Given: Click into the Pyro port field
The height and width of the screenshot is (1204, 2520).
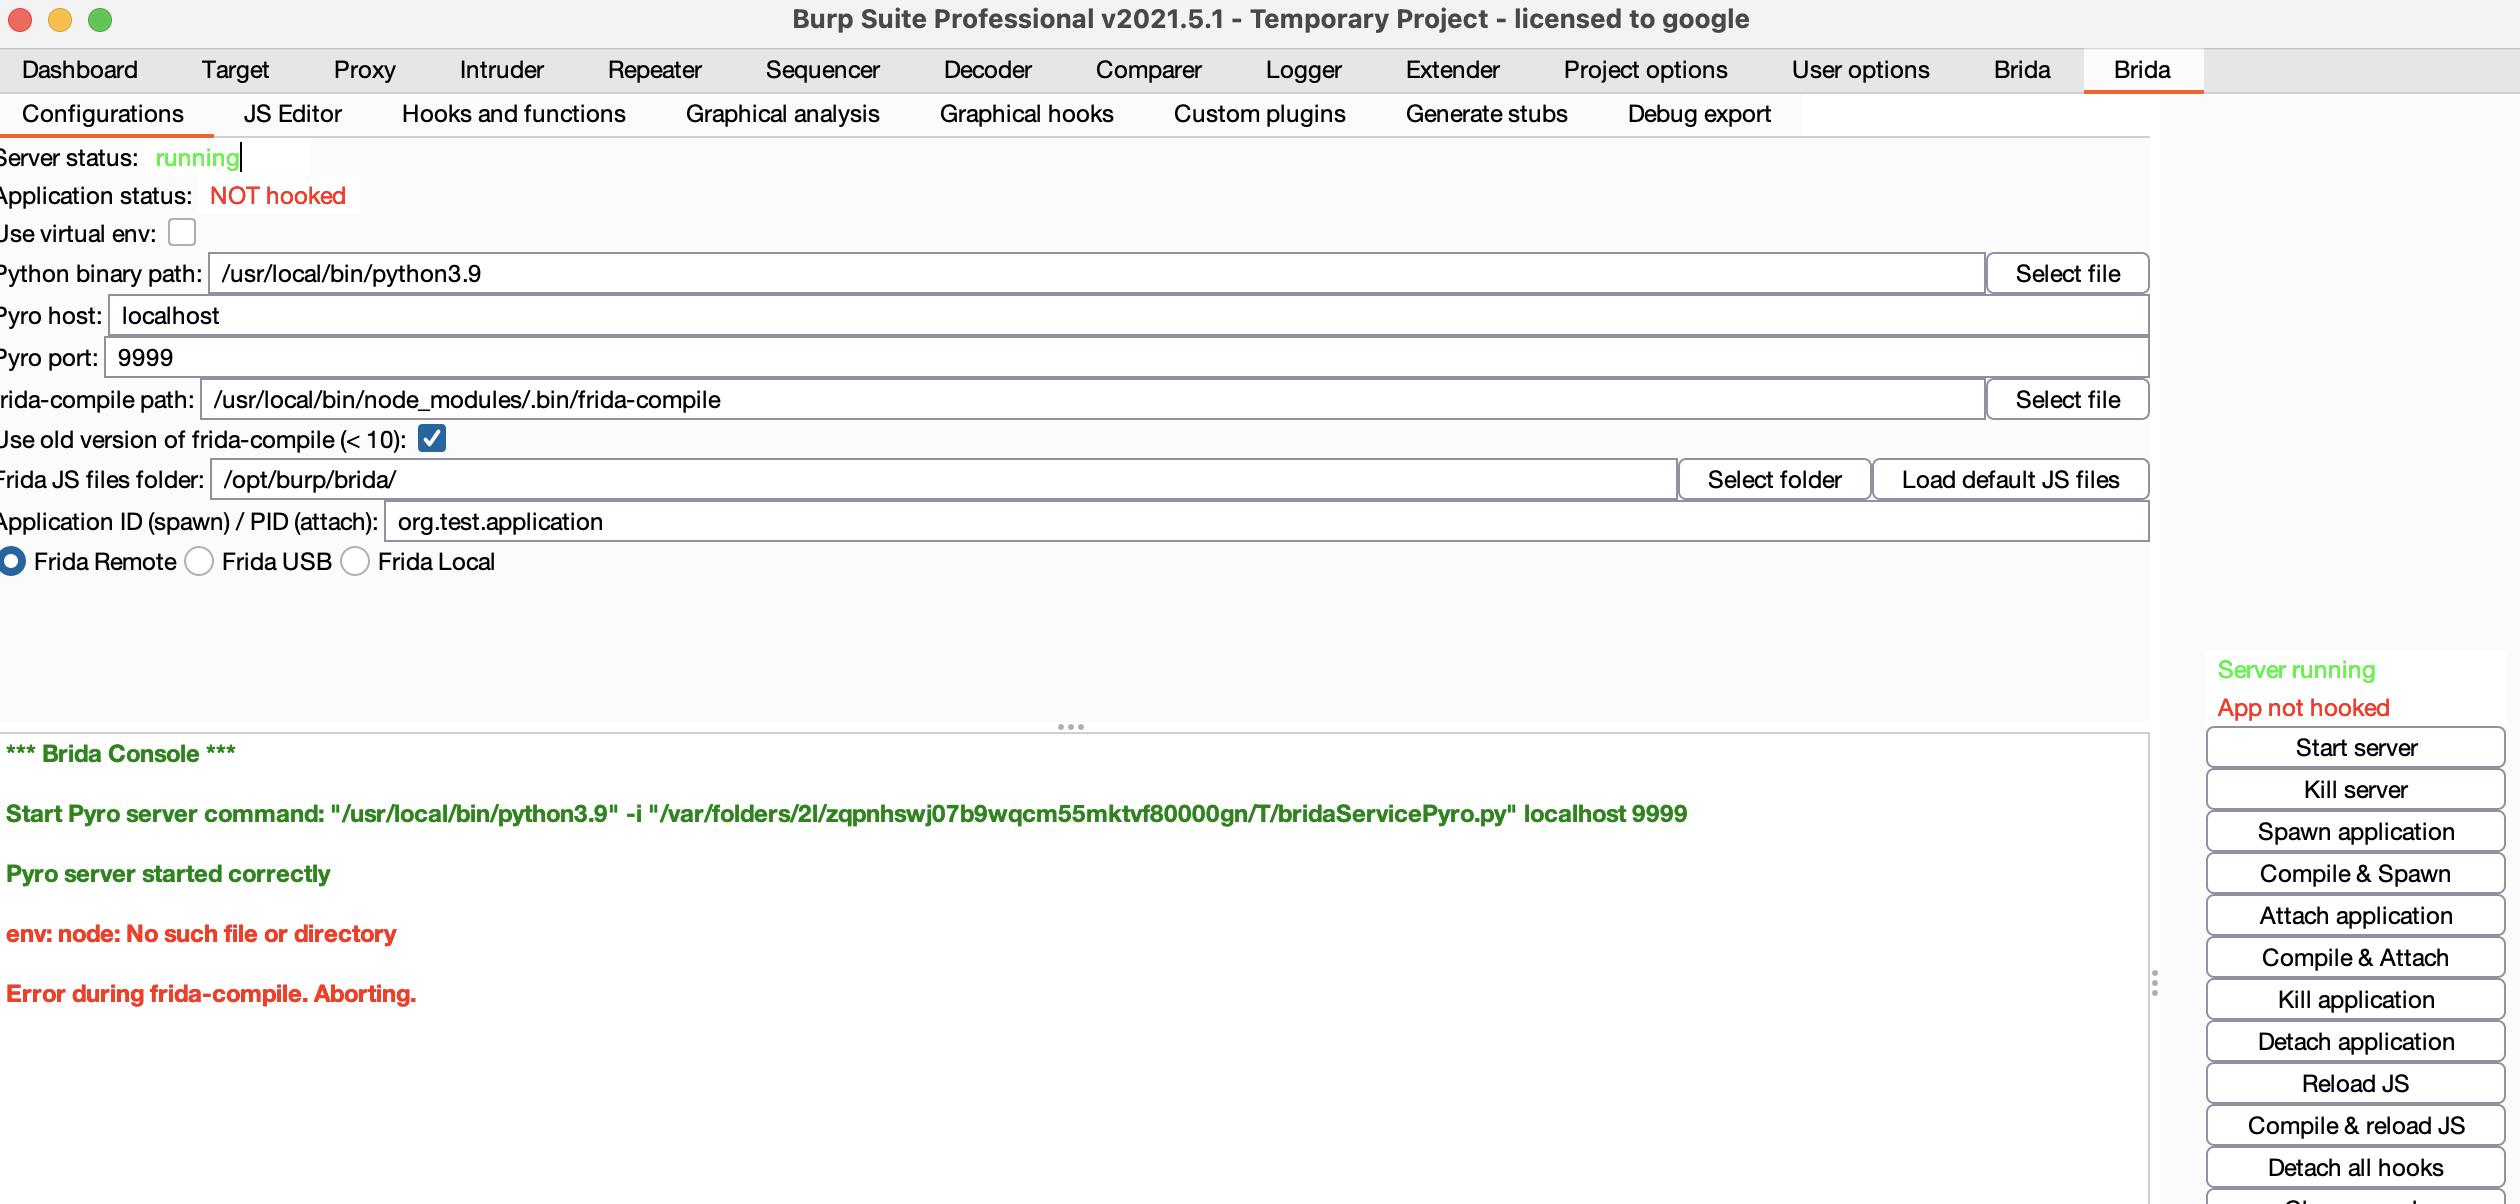Looking at the screenshot, I should [1126, 358].
